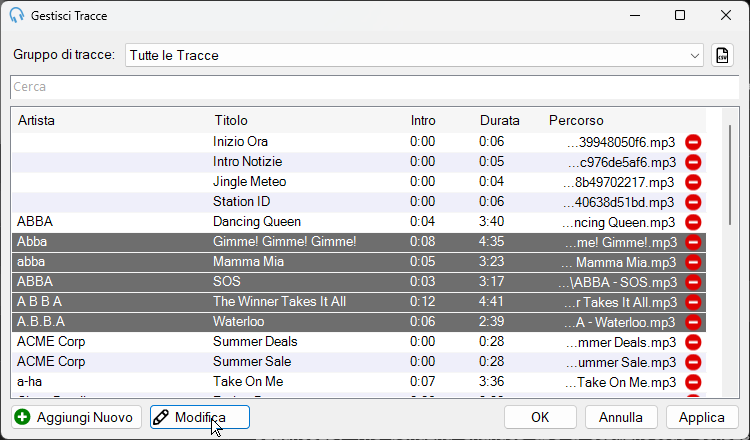Select the Intro Notizie row
This screenshot has width=750, height=440.
click(x=359, y=162)
